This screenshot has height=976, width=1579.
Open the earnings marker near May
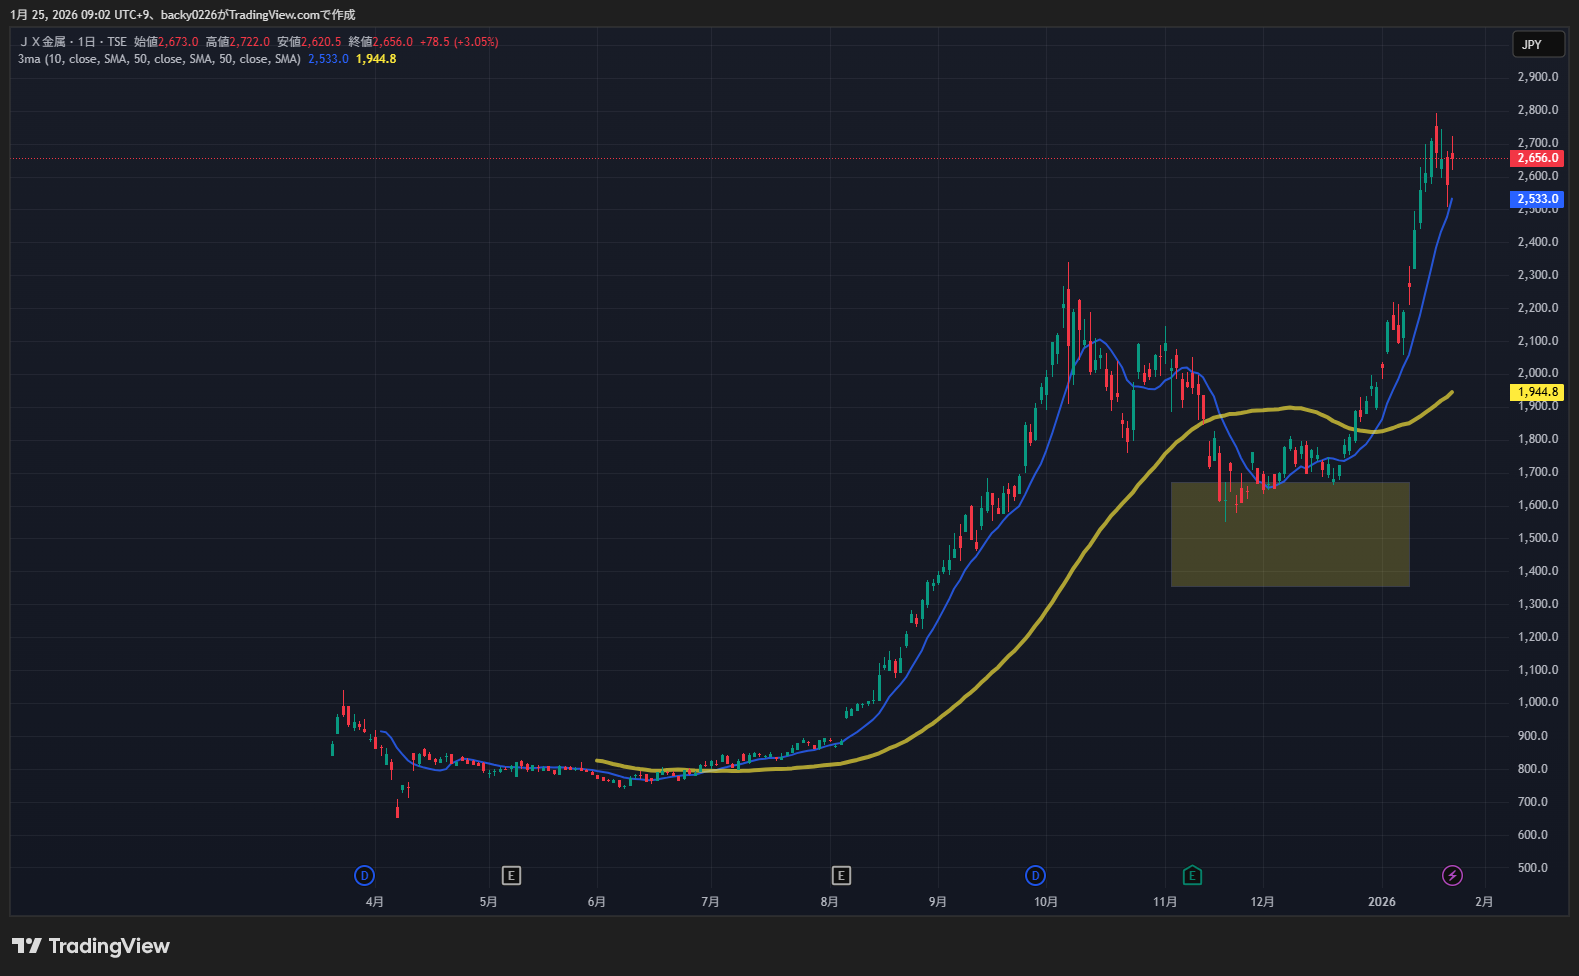tap(511, 876)
